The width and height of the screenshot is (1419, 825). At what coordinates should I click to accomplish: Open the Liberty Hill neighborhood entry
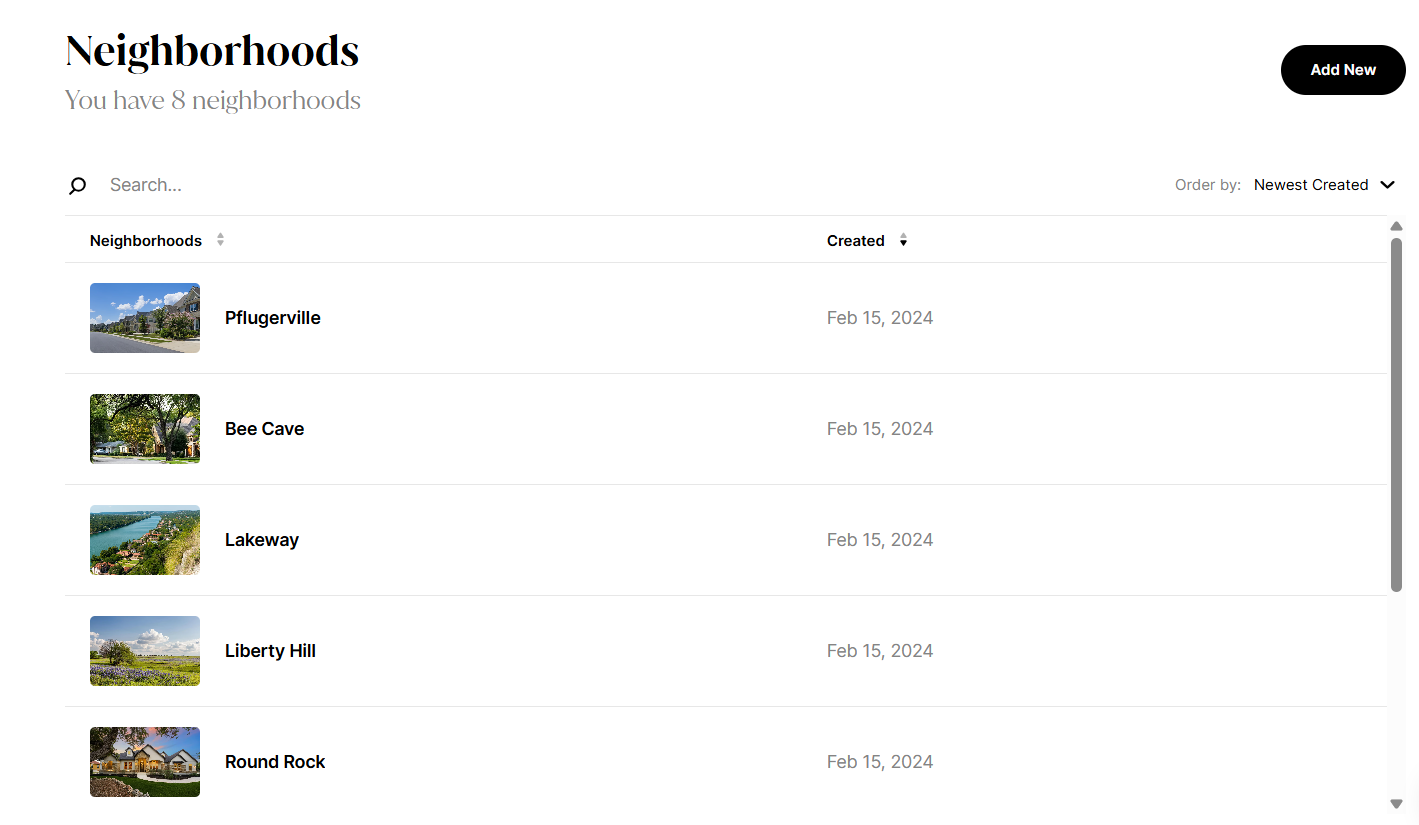270,650
